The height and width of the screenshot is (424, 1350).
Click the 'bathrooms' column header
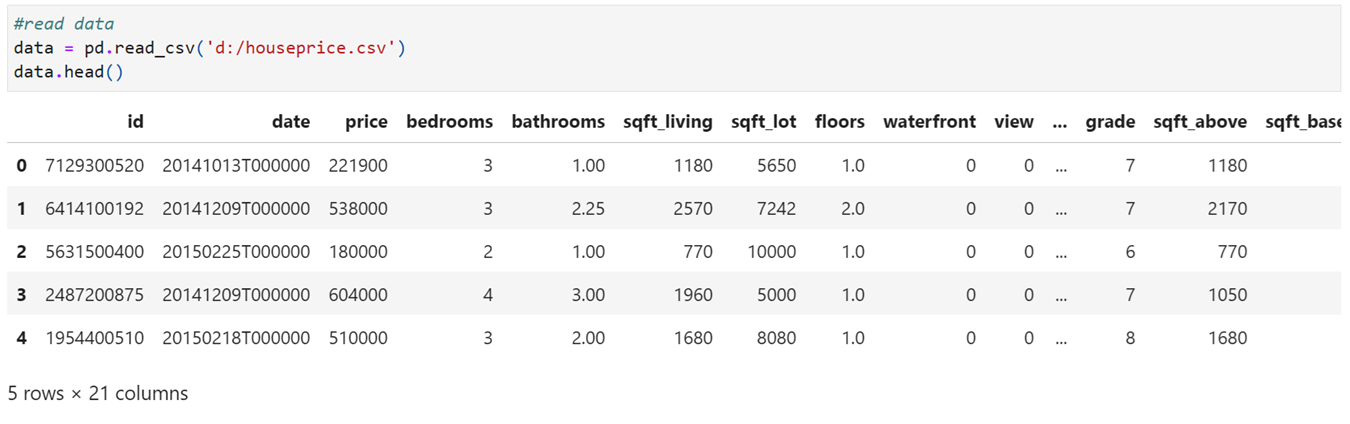tap(558, 122)
